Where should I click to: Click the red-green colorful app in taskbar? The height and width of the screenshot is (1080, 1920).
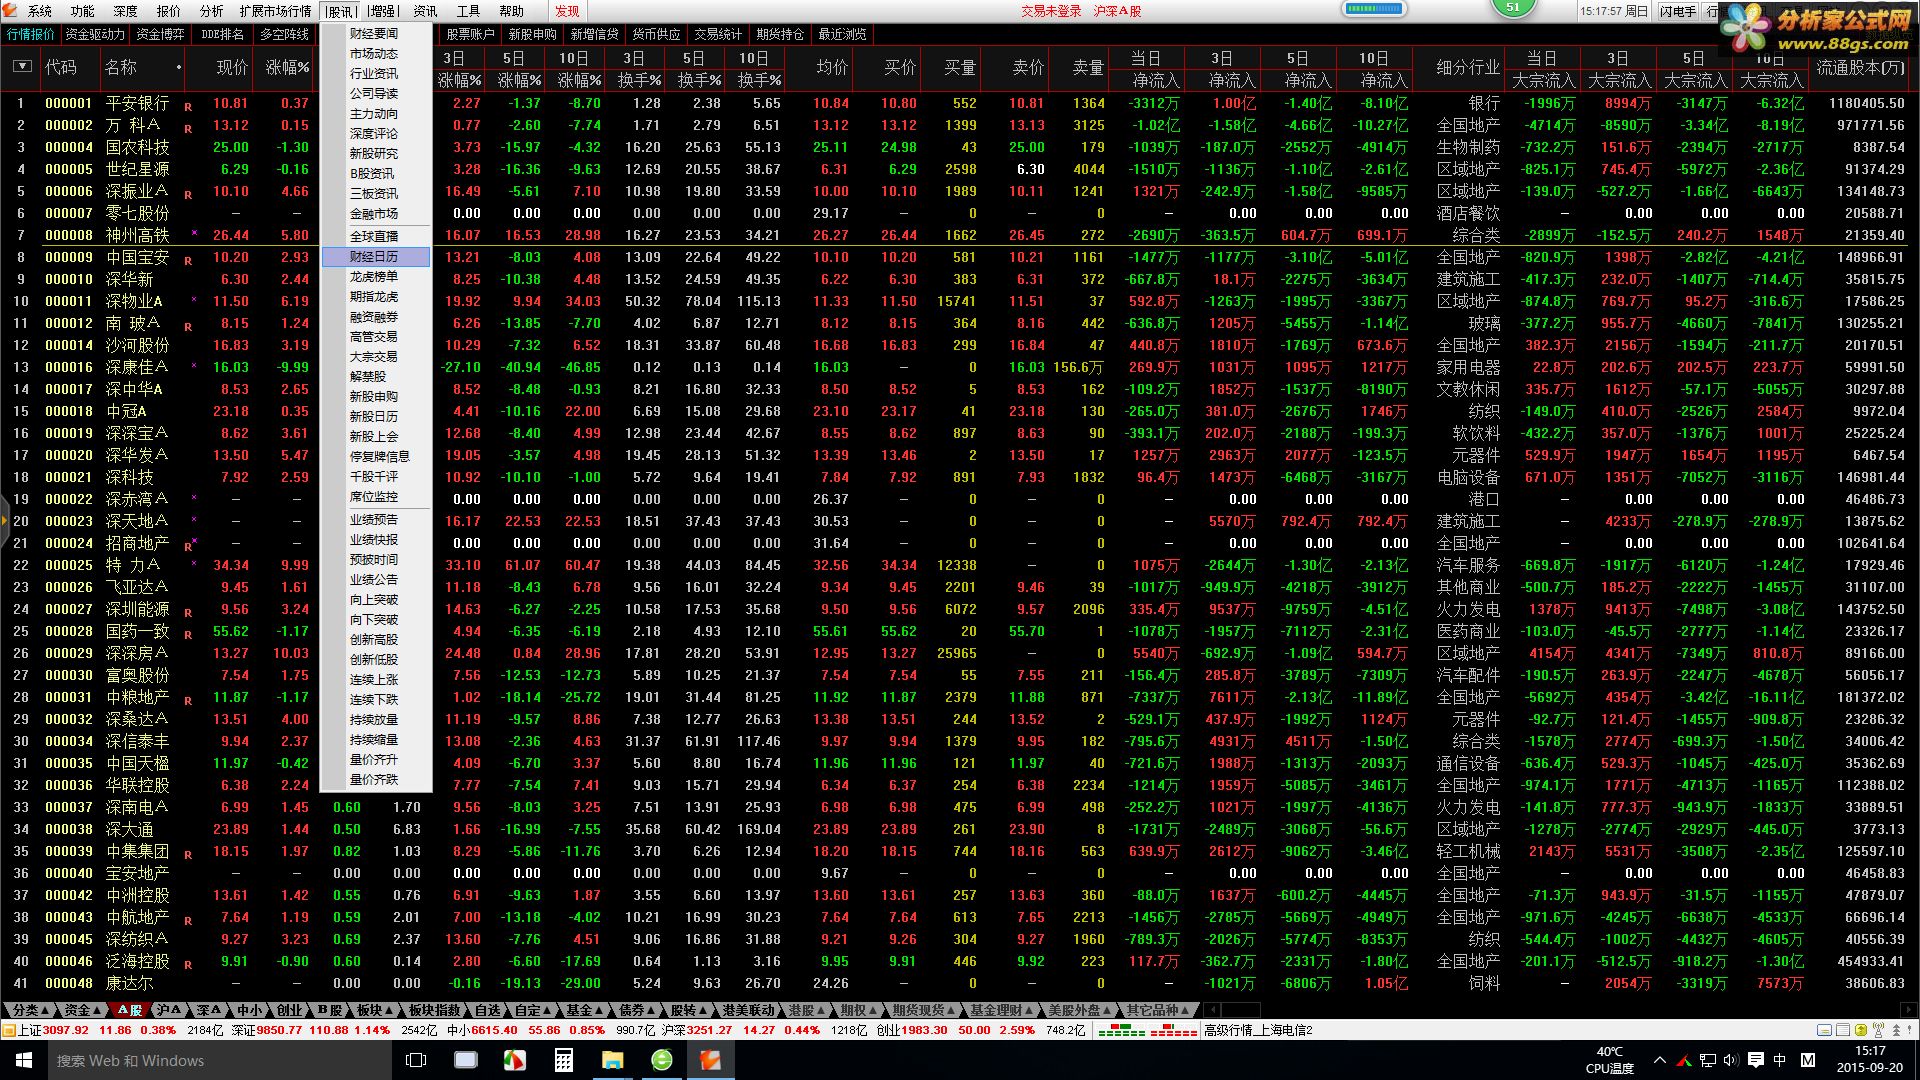(514, 1060)
